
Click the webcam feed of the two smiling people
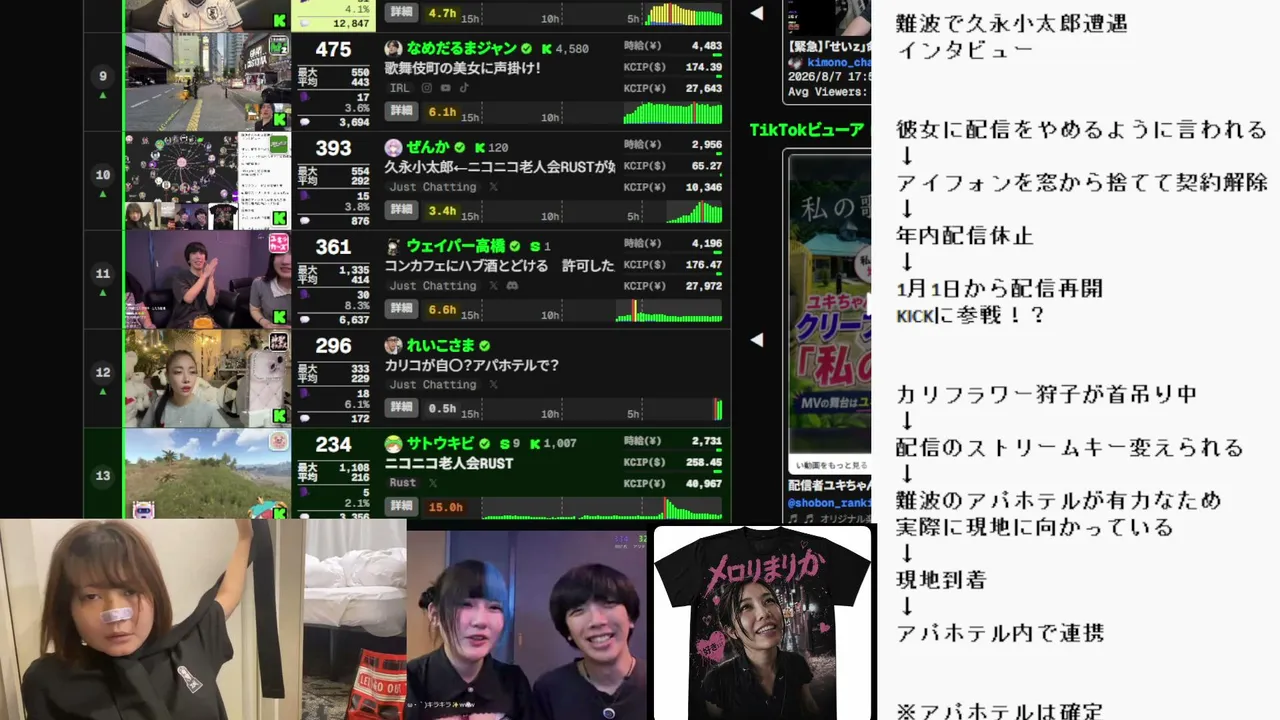click(x=527, y=625)
